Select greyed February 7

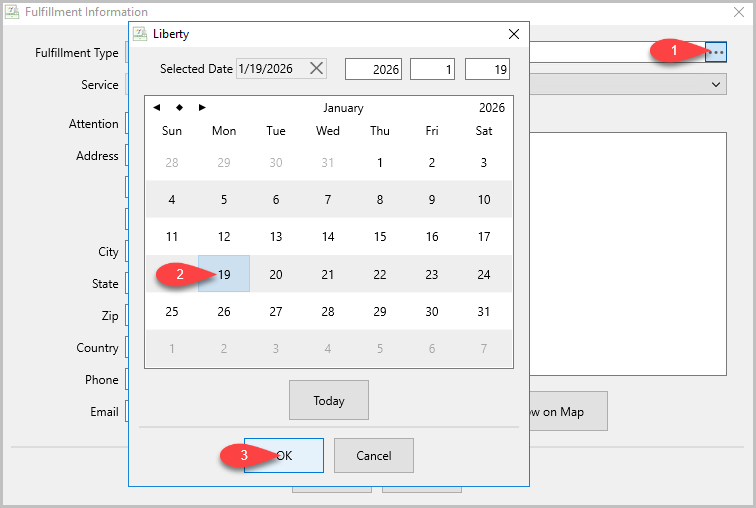pos(484,348)
